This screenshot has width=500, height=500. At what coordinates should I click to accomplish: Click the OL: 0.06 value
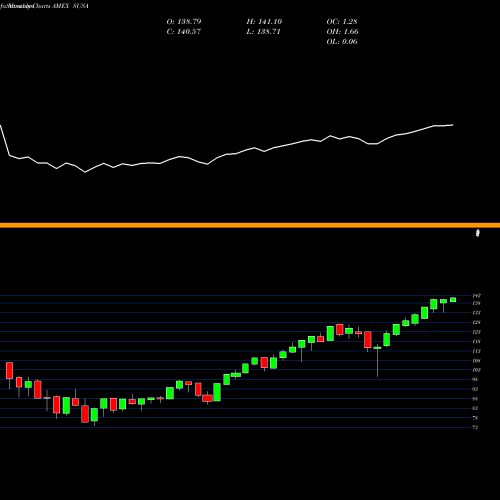[342, 42]
